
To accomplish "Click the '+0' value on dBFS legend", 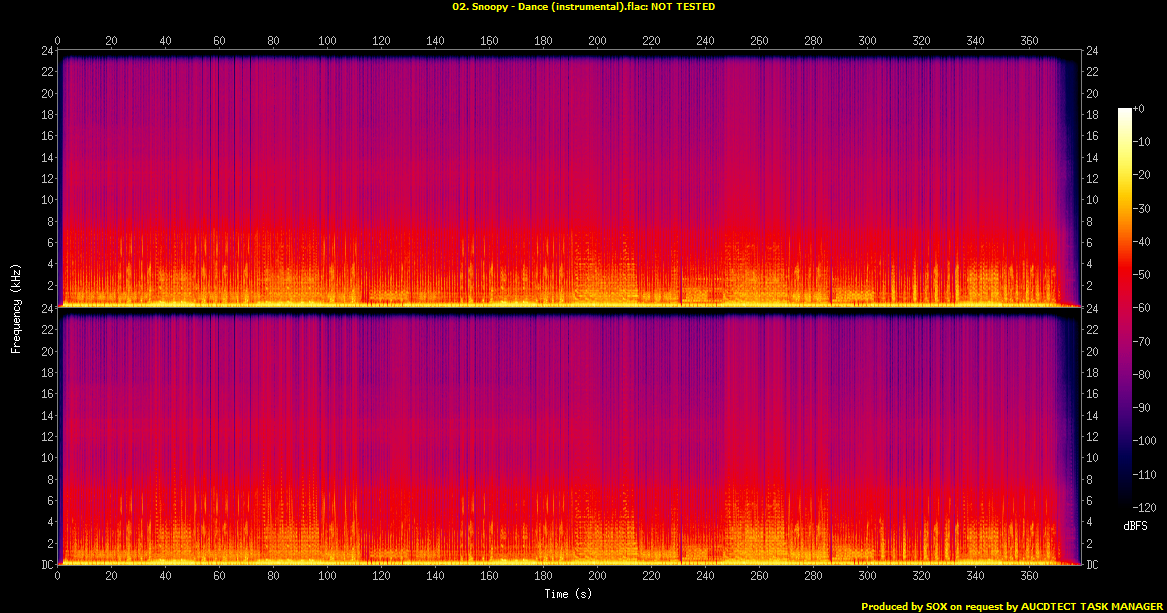I will click(x=1139, y=109).
